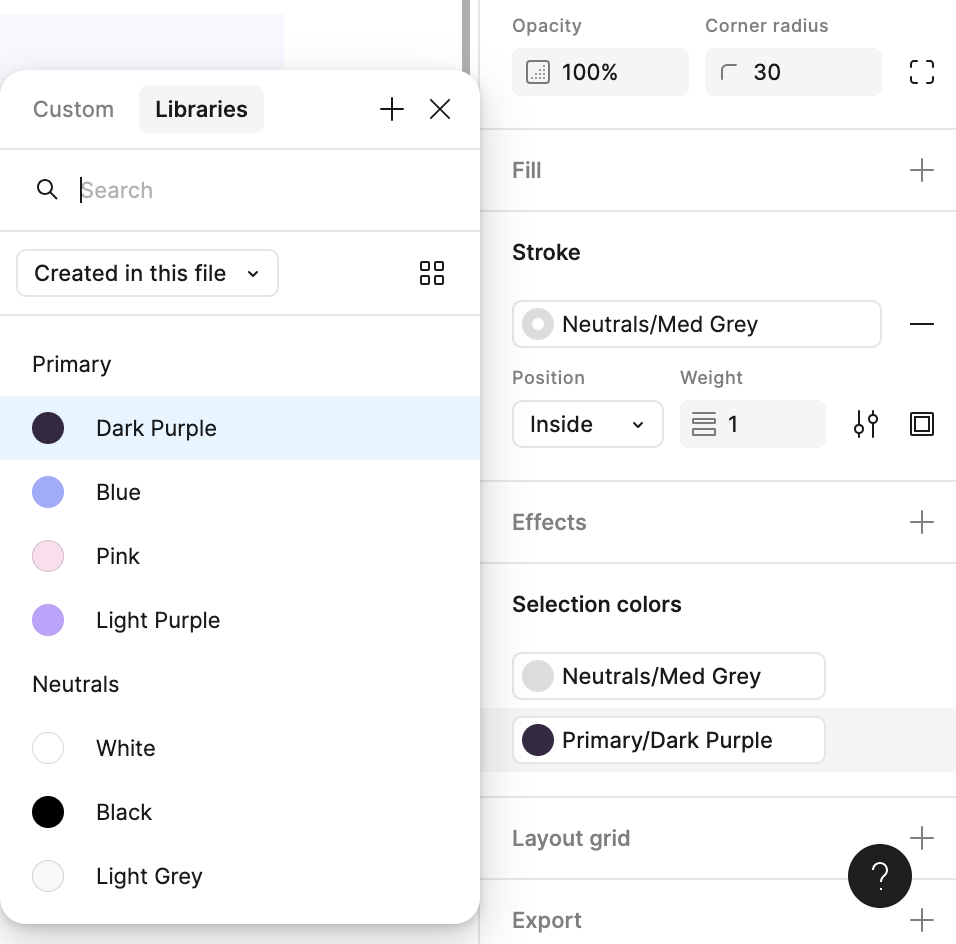Open advanced stroke settings icon
Image resolution: width=956 pixels, height=944 pixels.
pyautogui.click(x=866, y=424)
